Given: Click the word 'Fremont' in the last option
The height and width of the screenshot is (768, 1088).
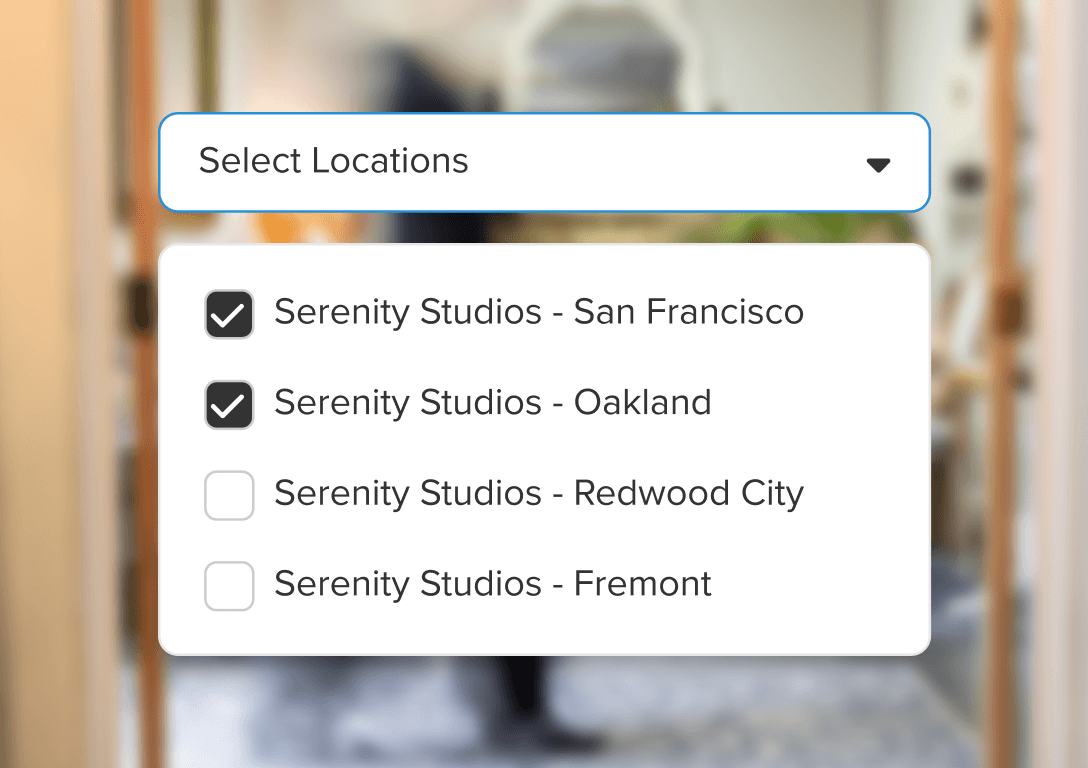Looking at the screenshot, I should click(642, 584).
